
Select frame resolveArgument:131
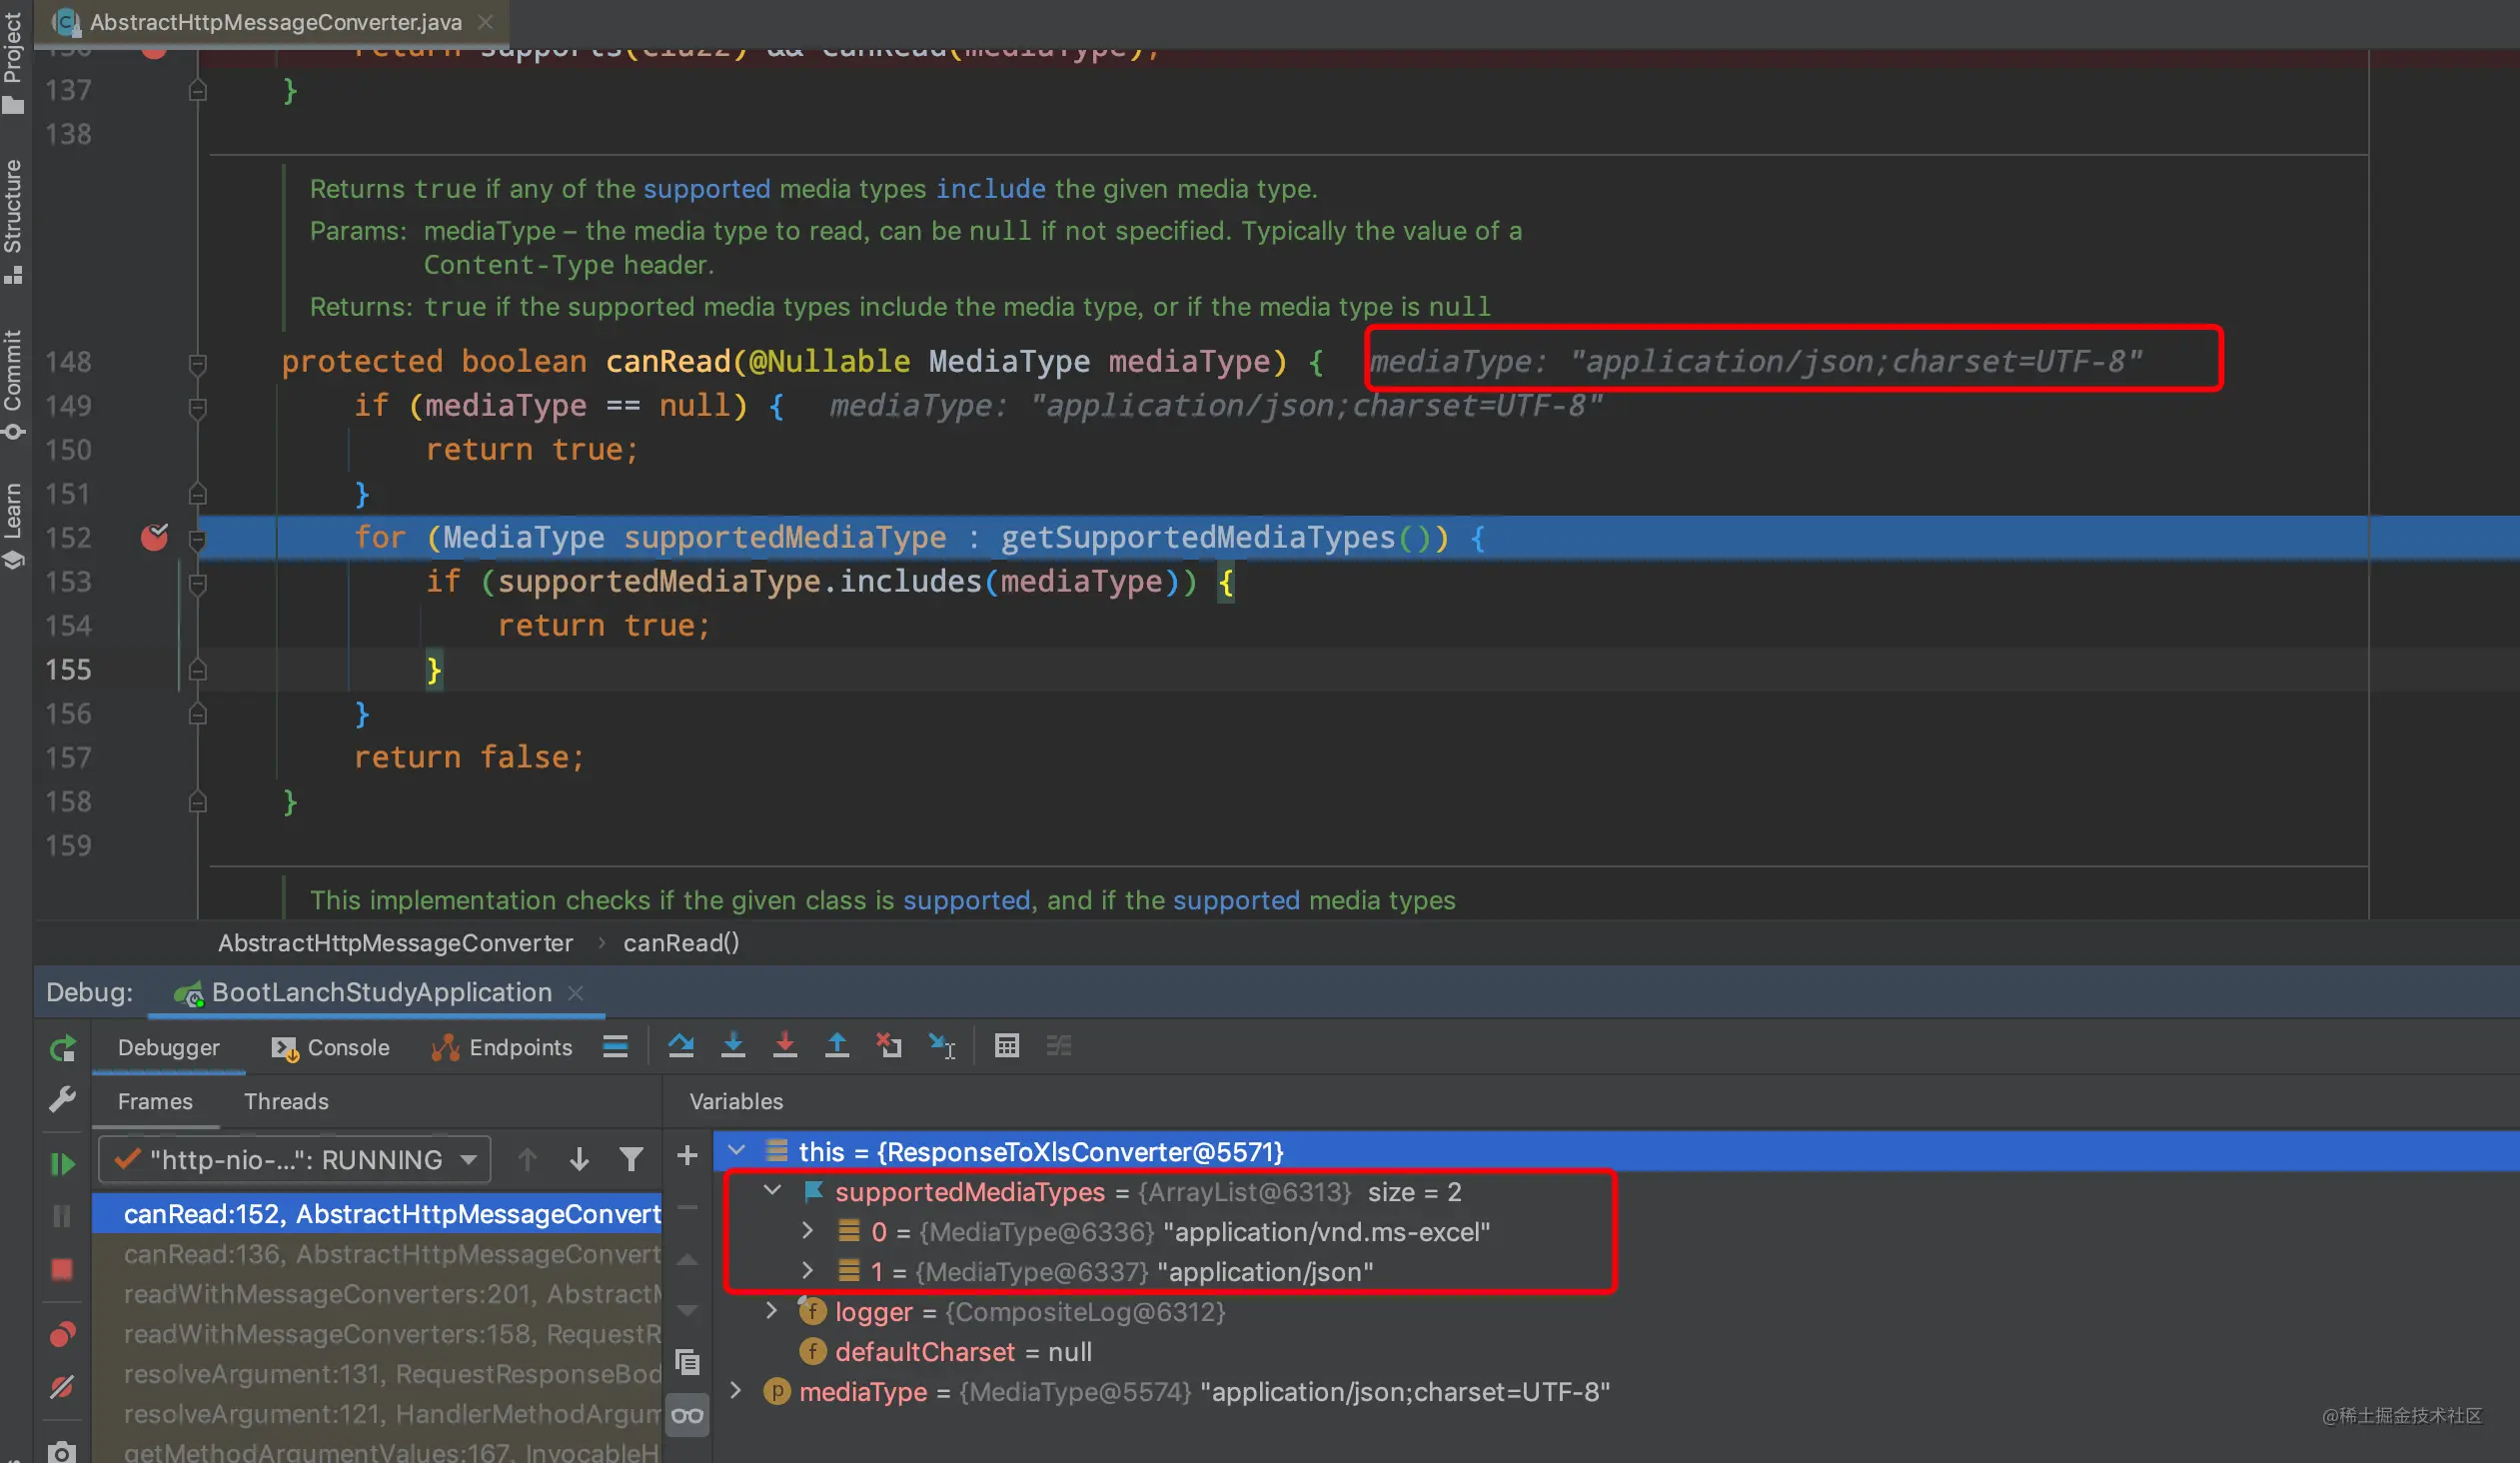377,1374
